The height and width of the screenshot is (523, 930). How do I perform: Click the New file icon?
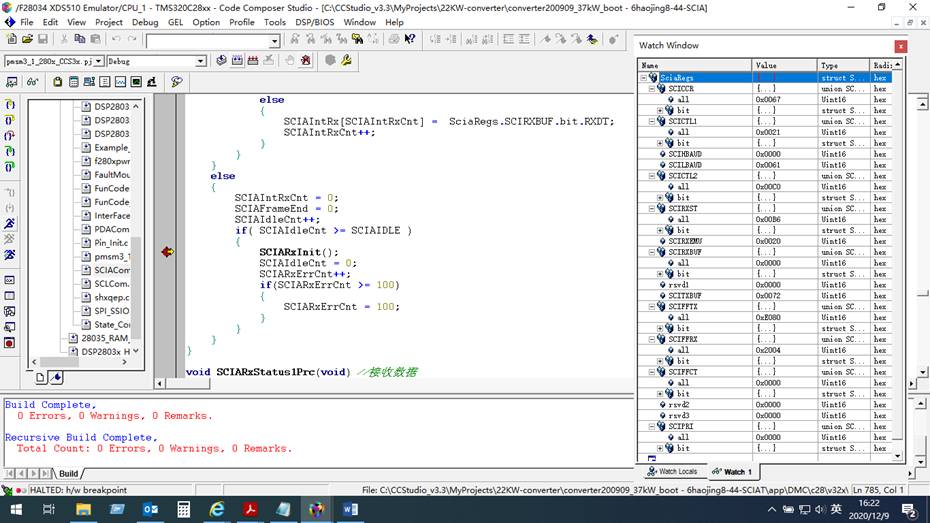tap(12, 39)
